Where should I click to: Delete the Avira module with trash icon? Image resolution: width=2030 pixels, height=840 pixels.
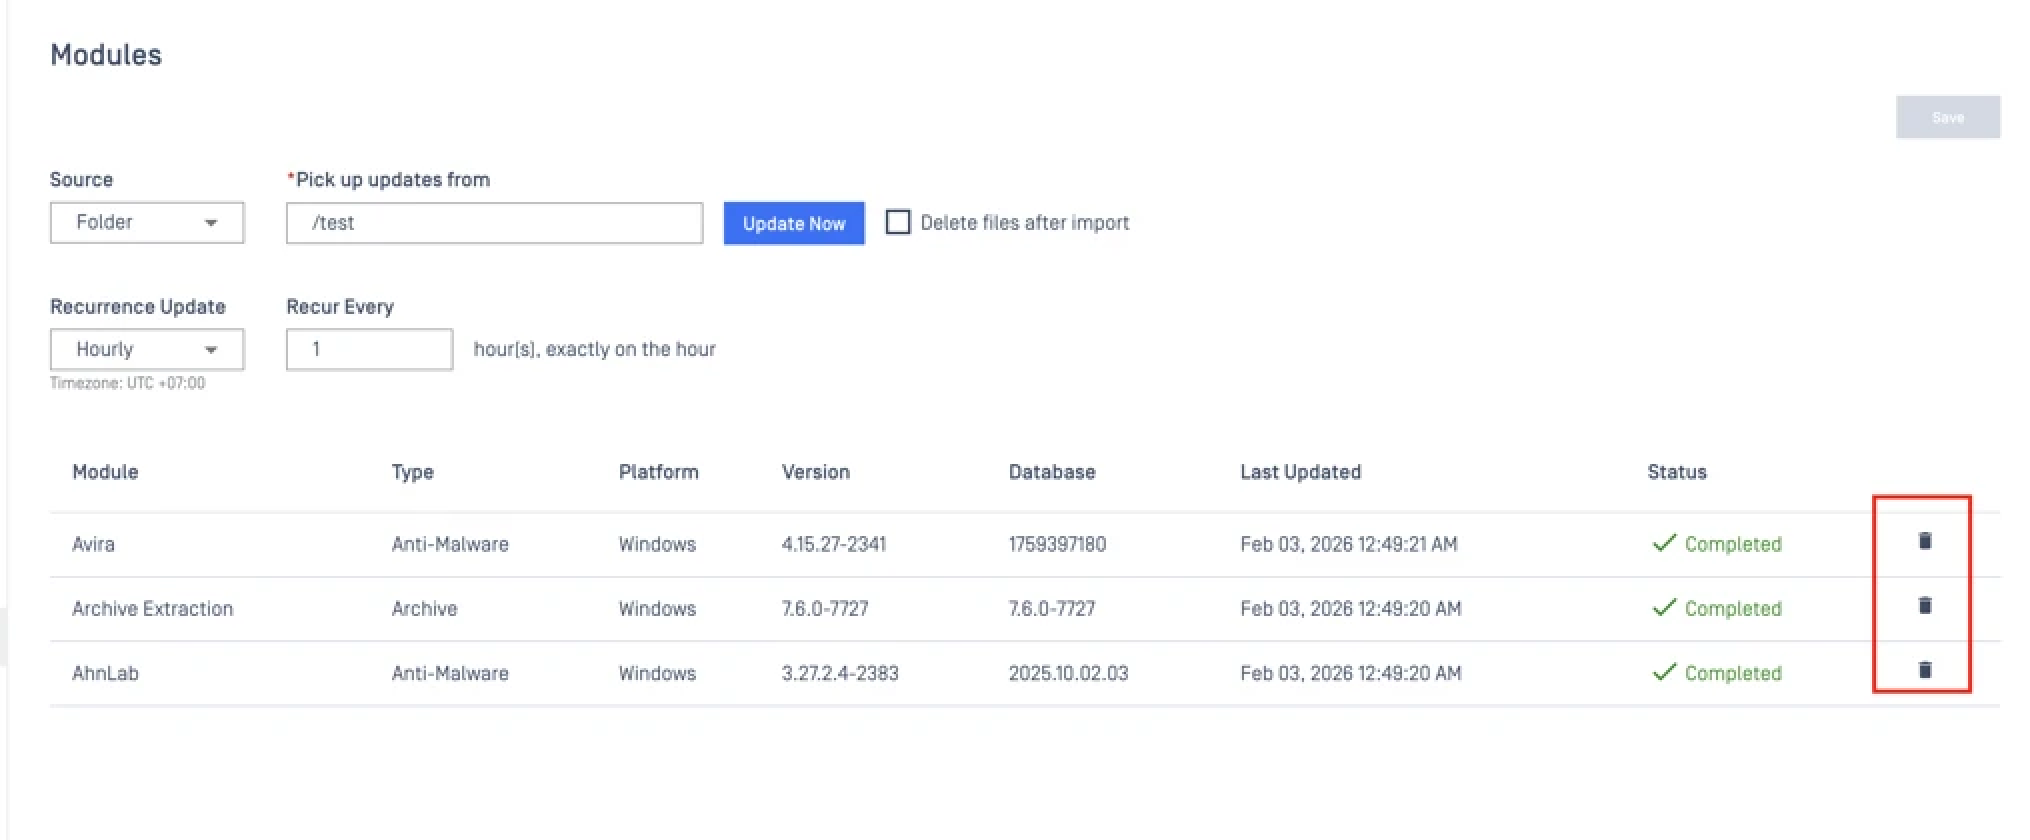(1924, 541)
